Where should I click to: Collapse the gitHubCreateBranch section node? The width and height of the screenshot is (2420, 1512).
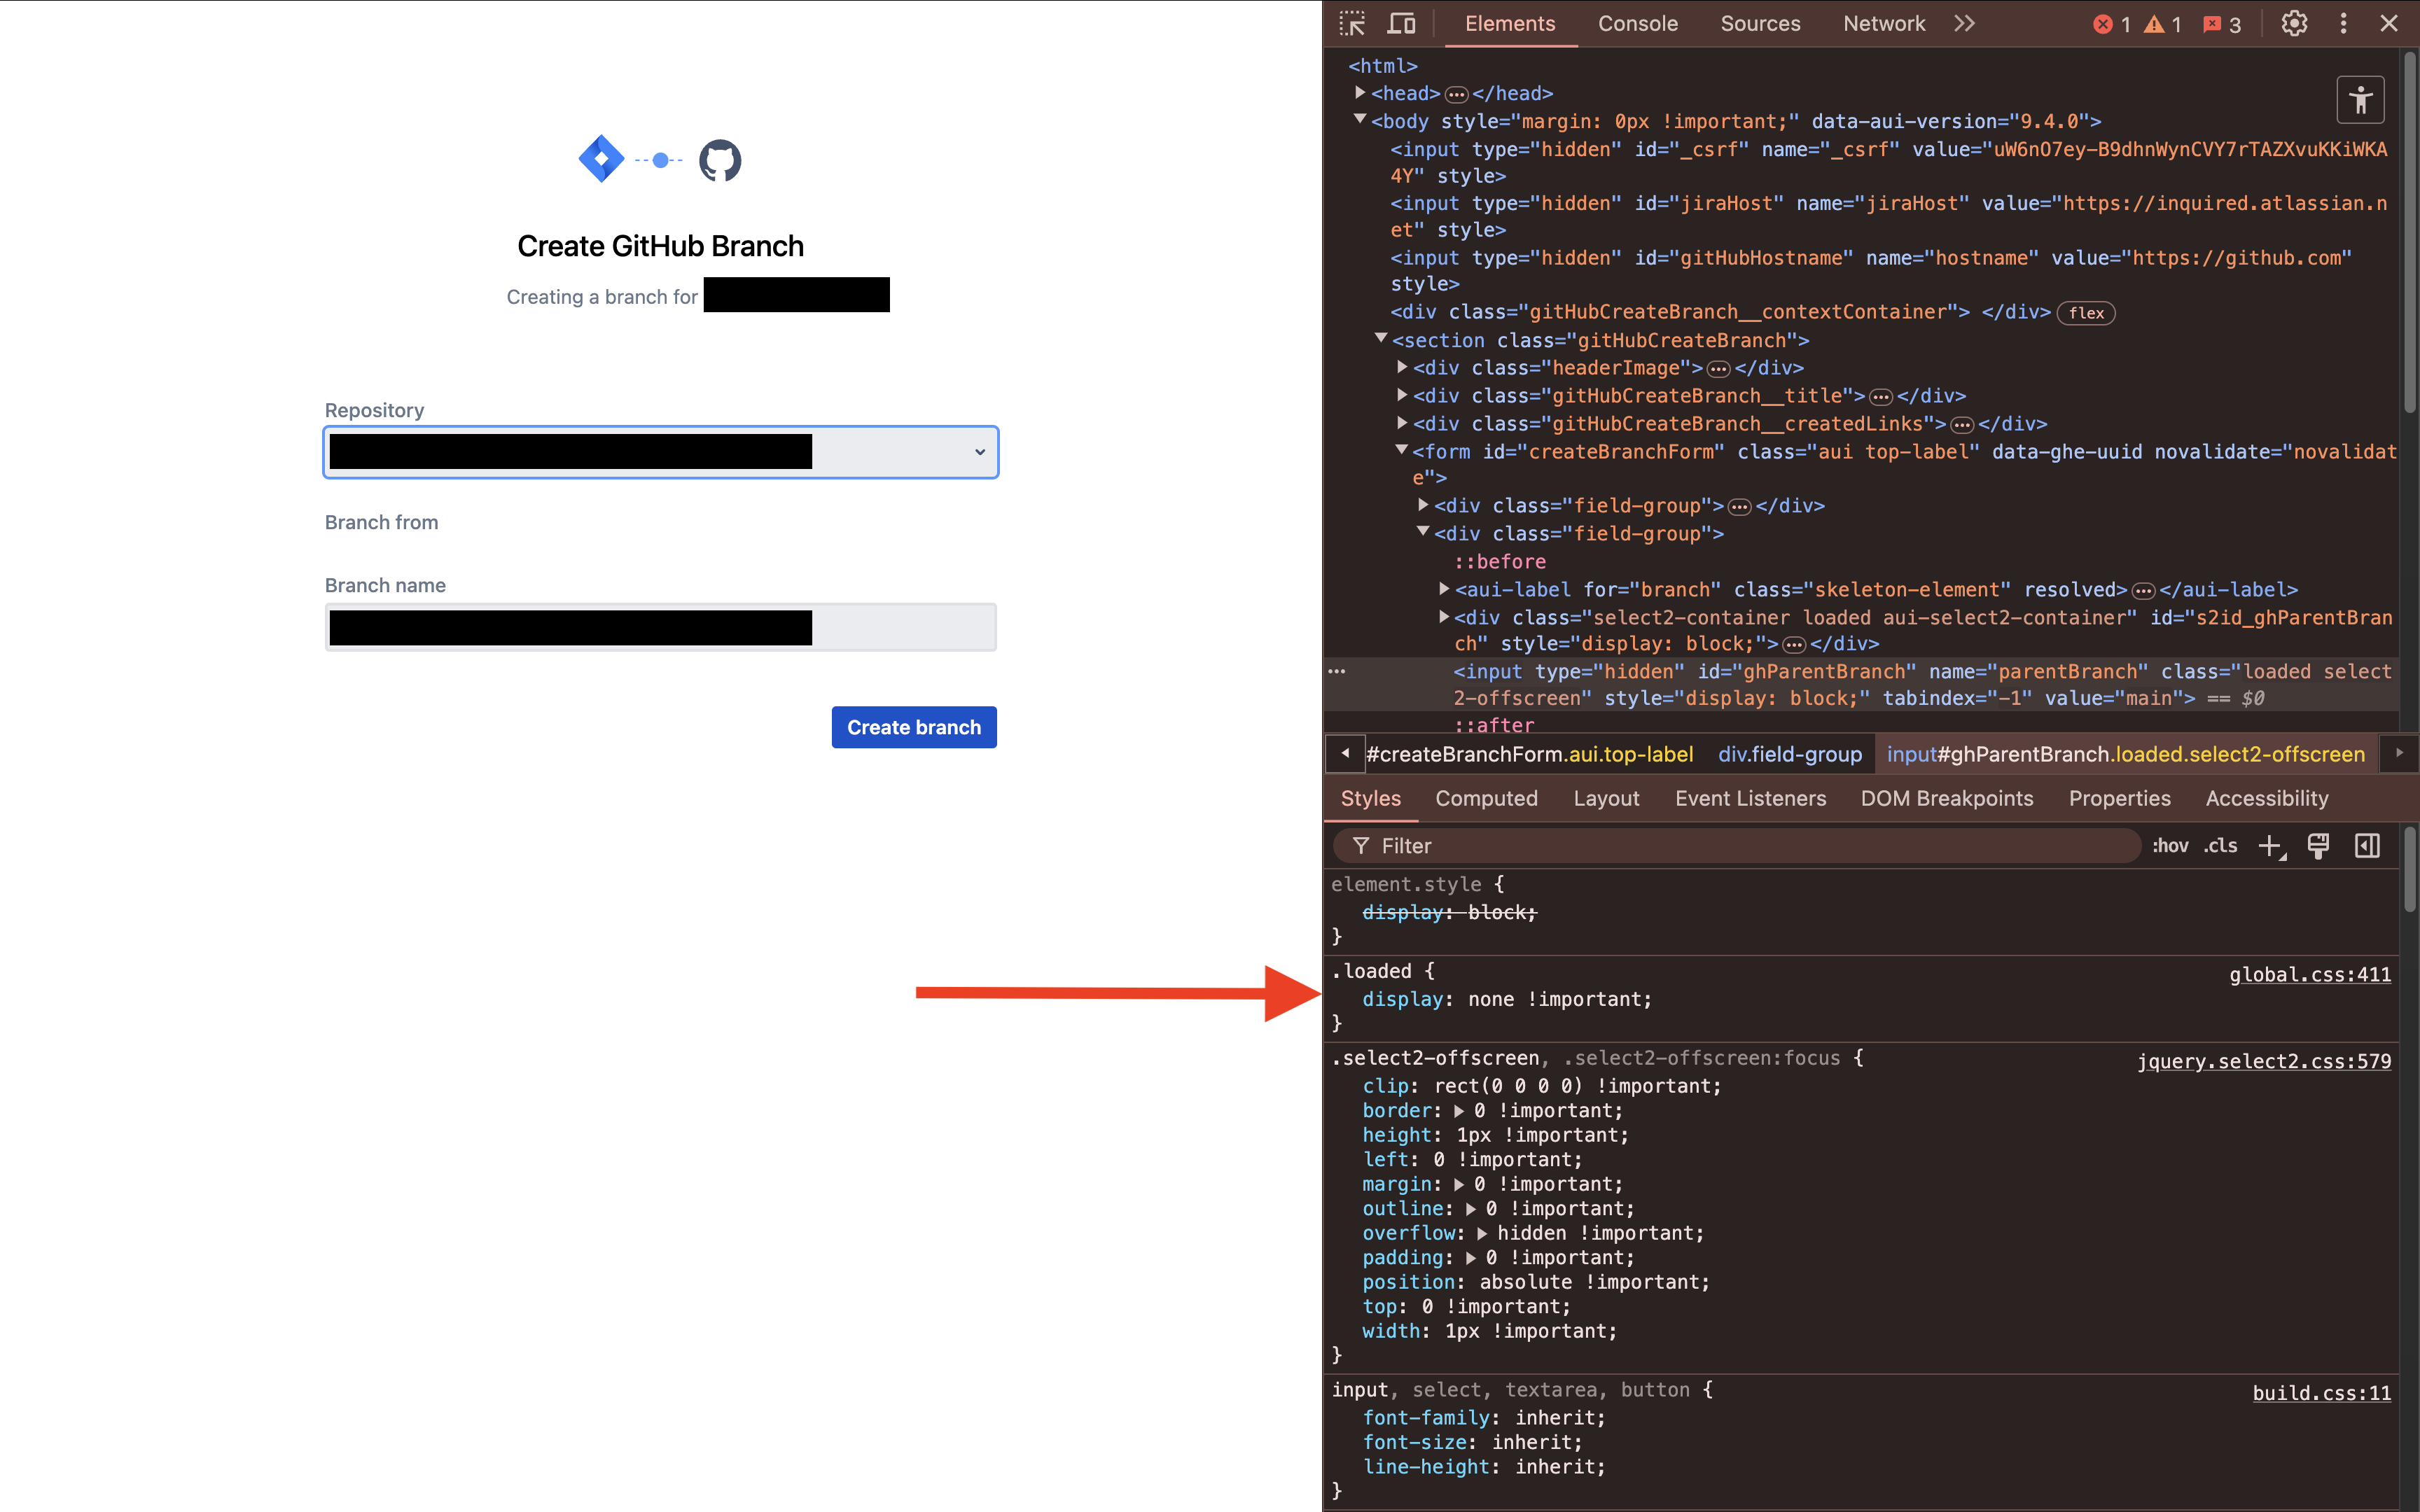pyautogui.click(x=1381, y=338)
